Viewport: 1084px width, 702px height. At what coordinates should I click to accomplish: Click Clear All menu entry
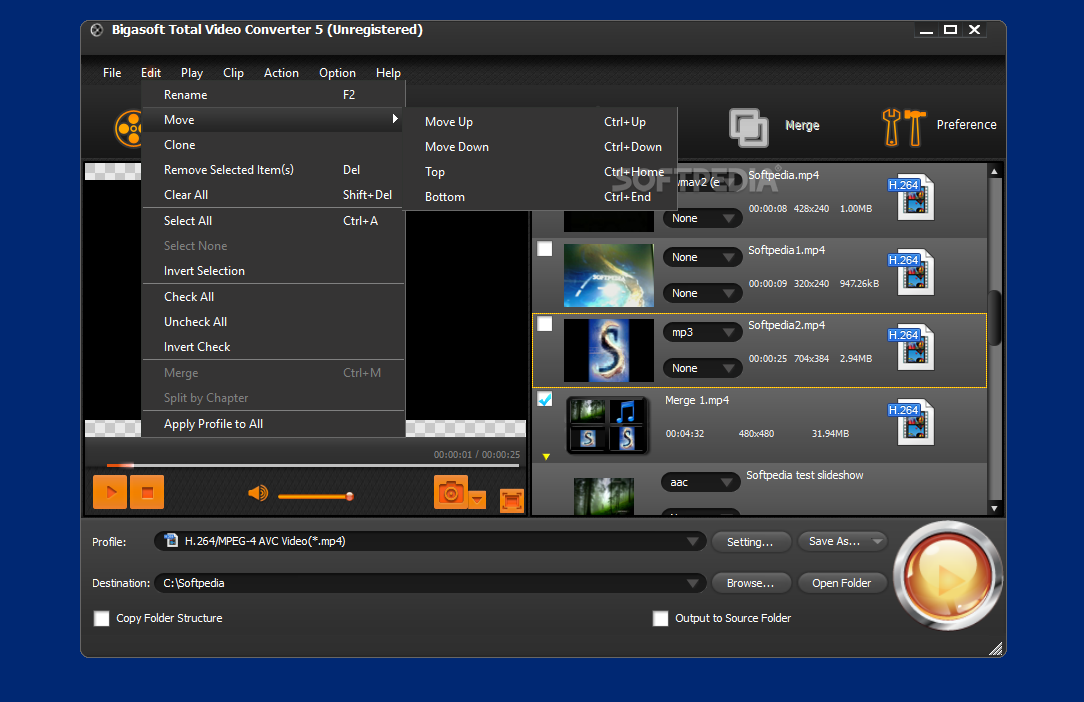click(273, 195)
